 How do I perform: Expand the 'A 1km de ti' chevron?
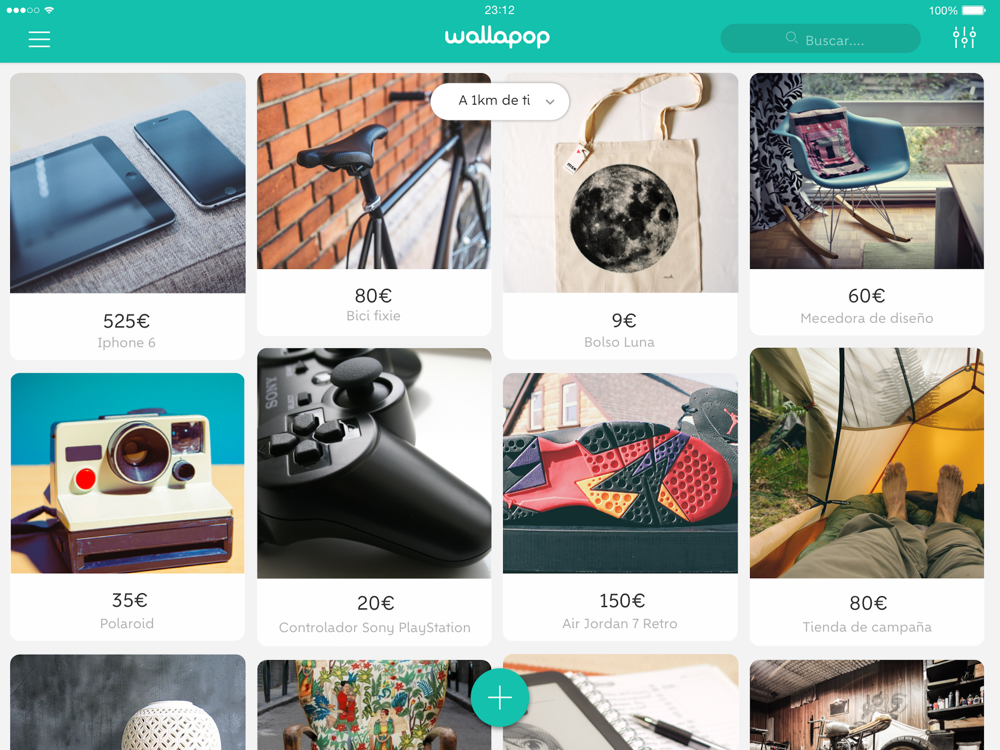pos(550,101)
